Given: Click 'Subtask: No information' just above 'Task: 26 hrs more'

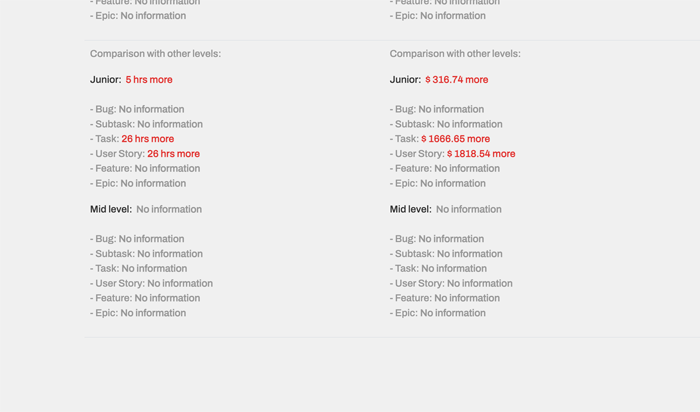Looking at the screenshot, I should pyautogui.click(x=146, y=124).
